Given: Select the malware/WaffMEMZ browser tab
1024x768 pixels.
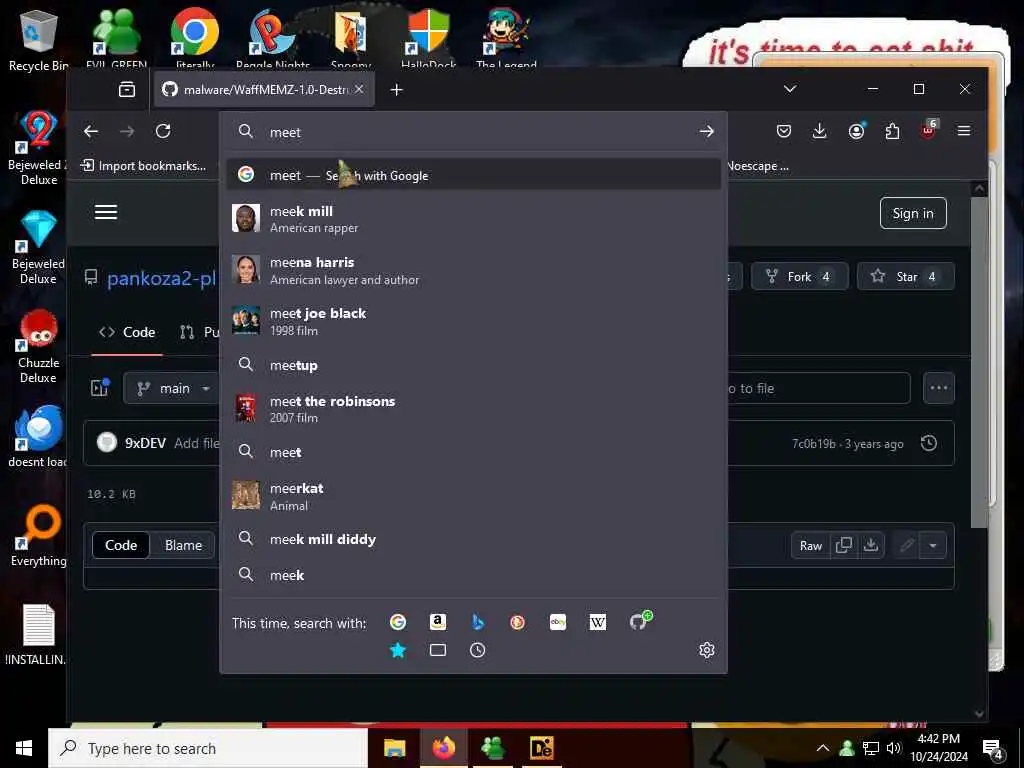Looking at the screenshot, I should coord(264,89).
